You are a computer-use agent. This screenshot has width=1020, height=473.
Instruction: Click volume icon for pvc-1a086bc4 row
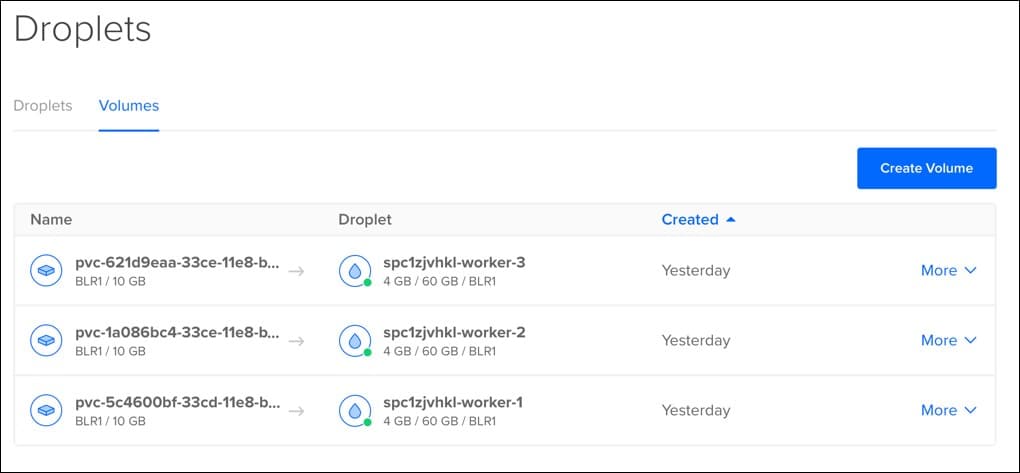[x=46, y=340]
